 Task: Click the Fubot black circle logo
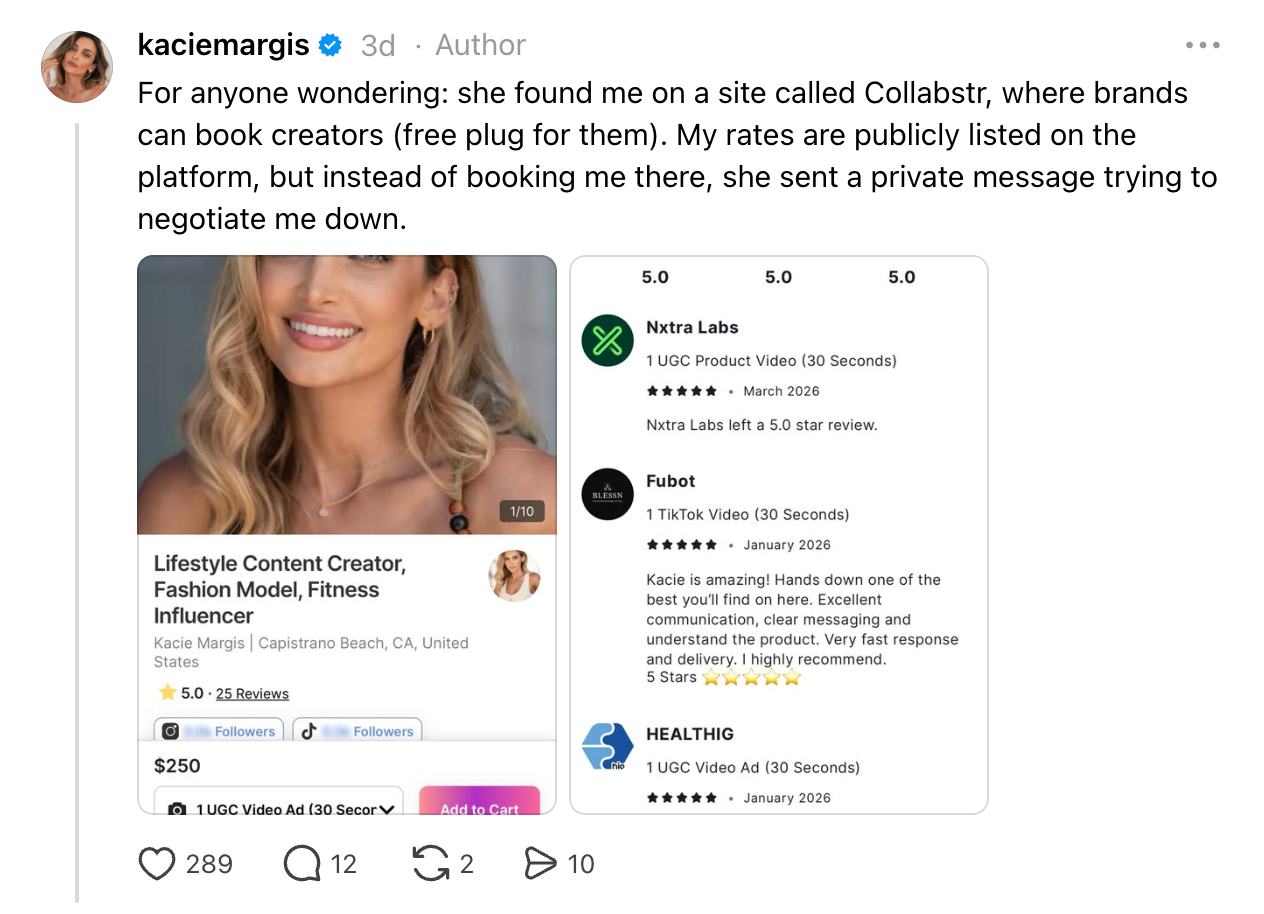[608, 494]
